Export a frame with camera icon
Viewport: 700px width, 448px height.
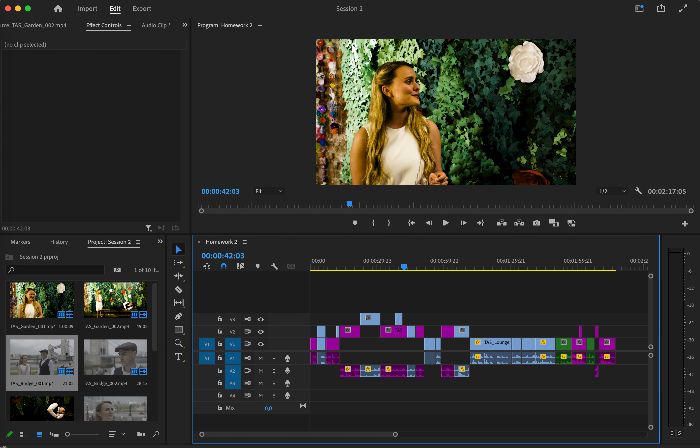pyautogui.click(x=536, y=223)
